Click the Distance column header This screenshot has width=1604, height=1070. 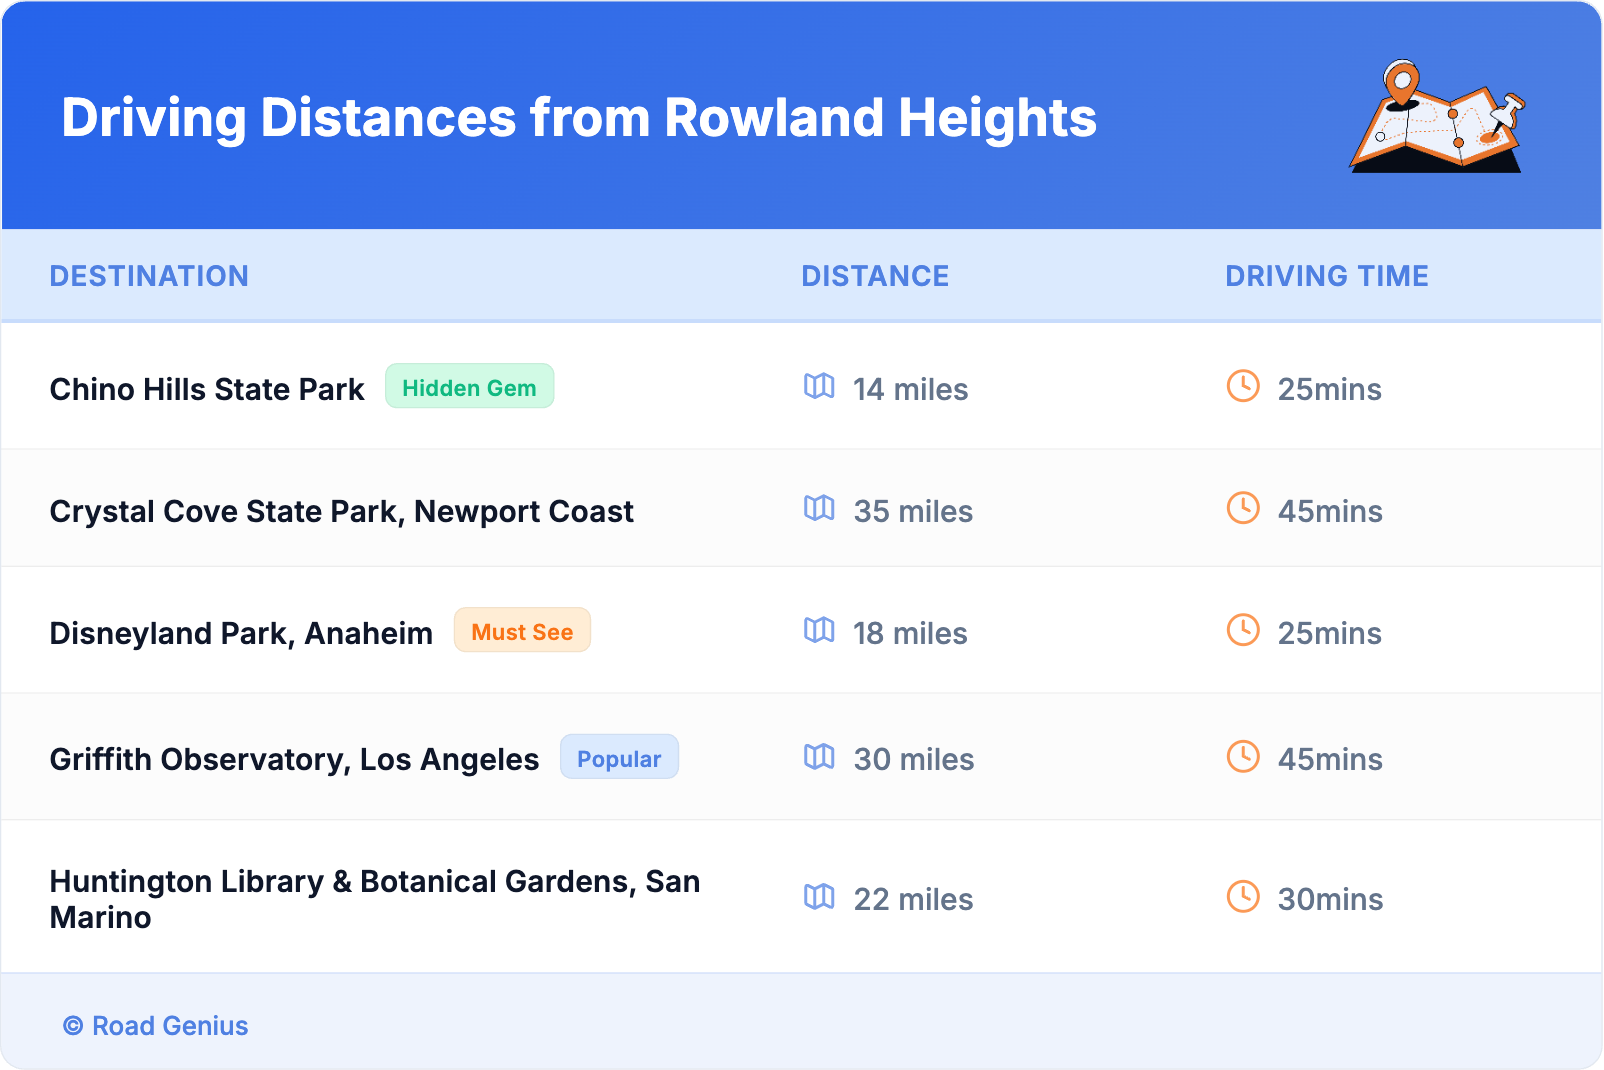[875, 276]
